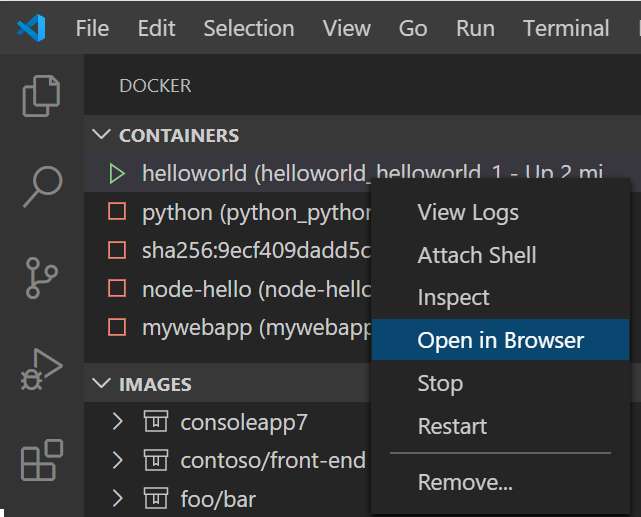Open the Explorer view icon
641x517 pixels.
tap(41, 96)
